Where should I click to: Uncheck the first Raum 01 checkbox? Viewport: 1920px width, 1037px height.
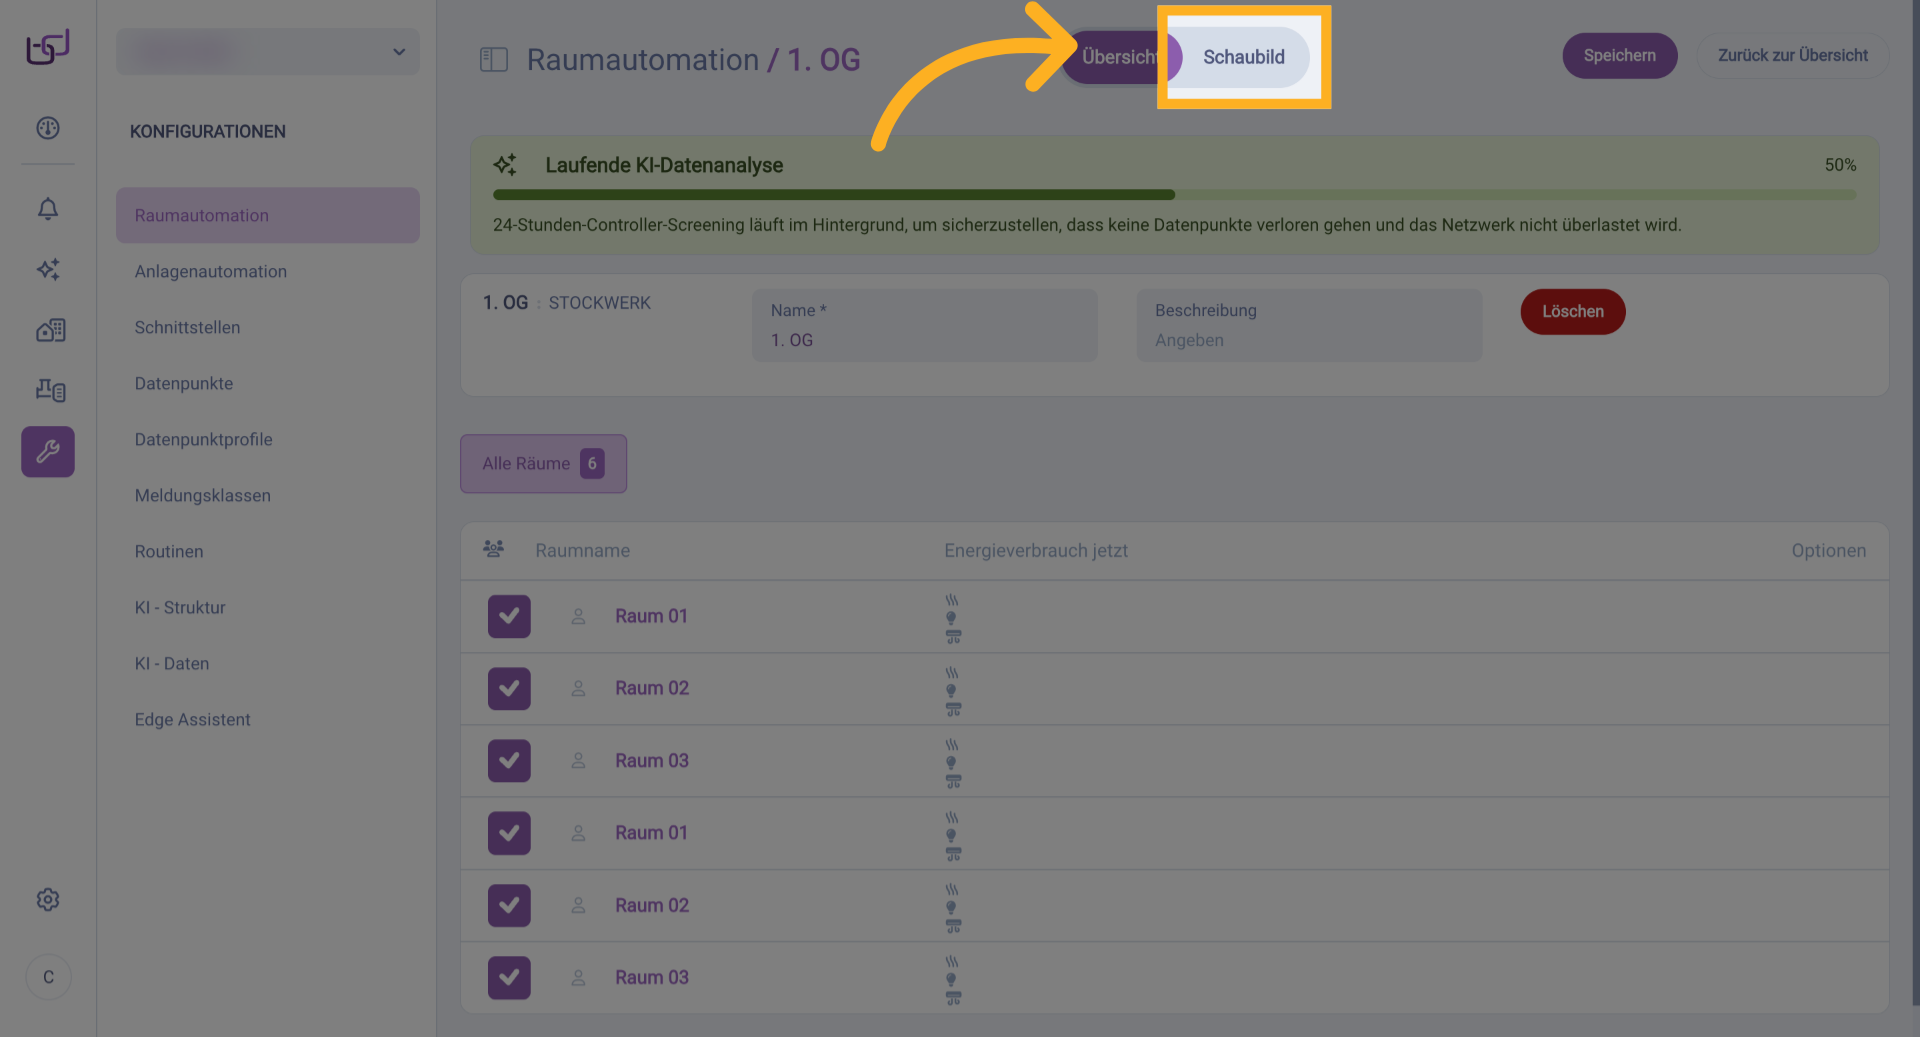[x=509, y=616]
